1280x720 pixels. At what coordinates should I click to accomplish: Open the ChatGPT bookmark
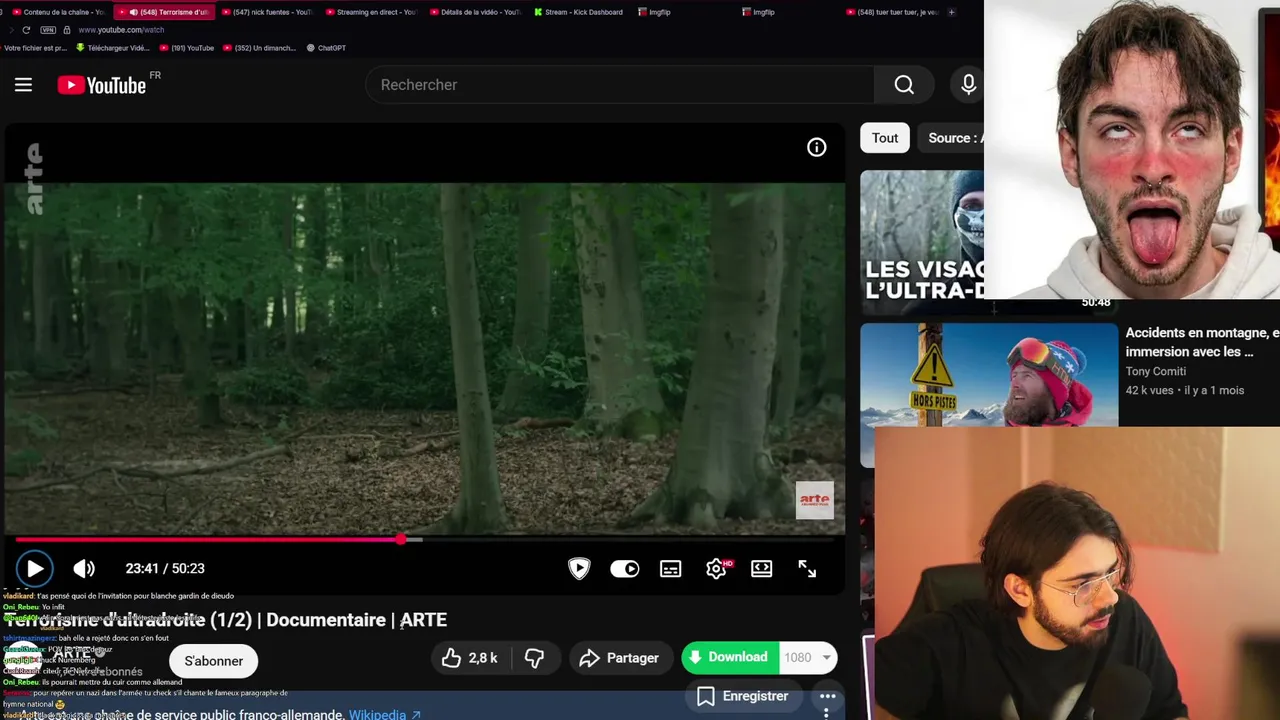click(x=326, y=48)
